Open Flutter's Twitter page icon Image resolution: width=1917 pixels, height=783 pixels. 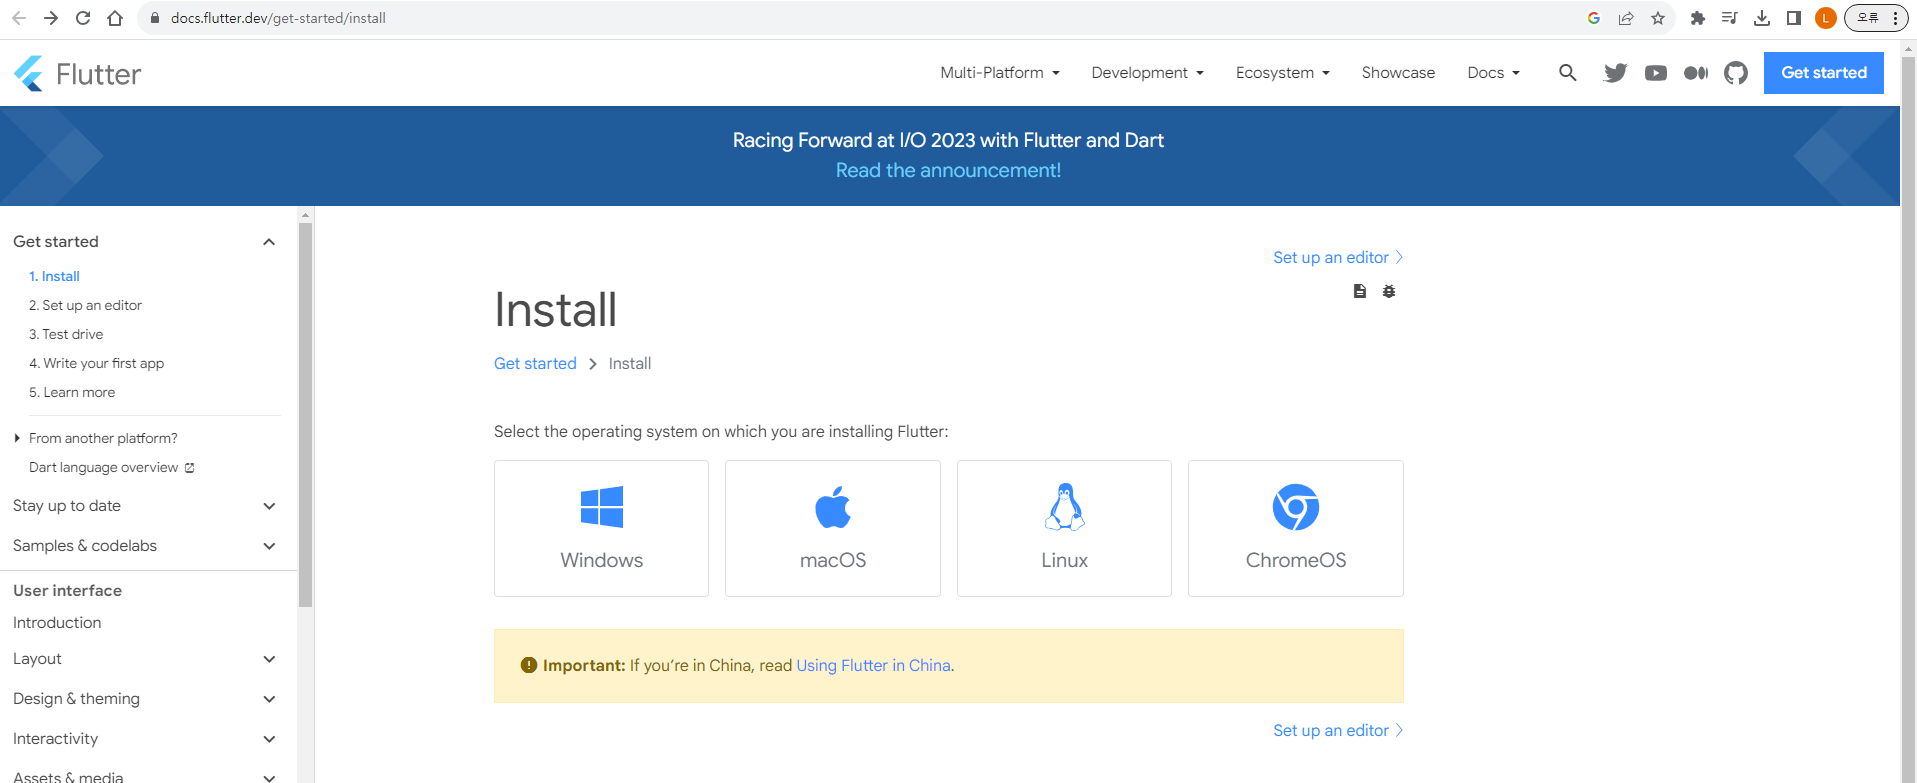[x=1615, y=73]
